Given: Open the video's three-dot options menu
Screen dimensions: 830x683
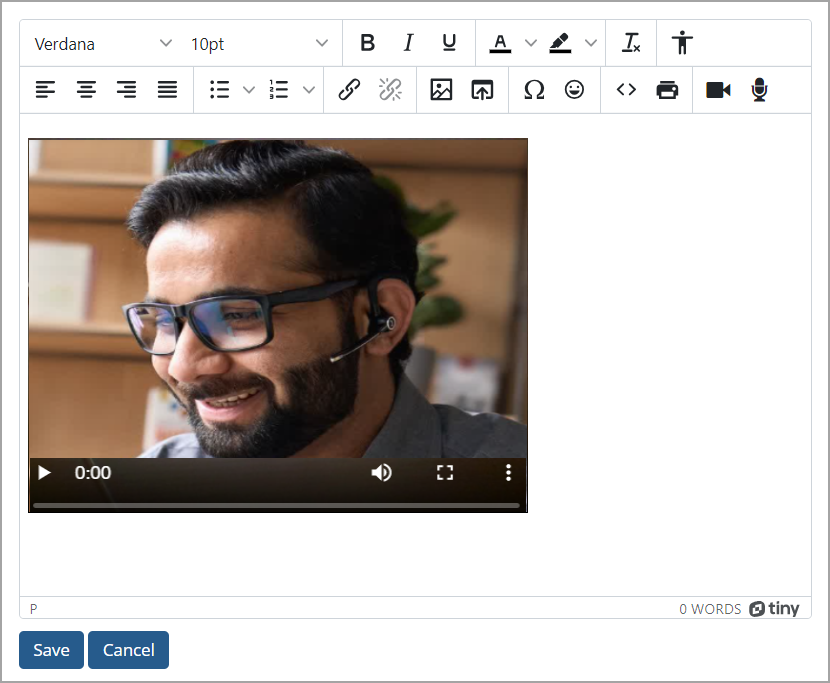Looking at the screenshot, I should coord(508,472).
